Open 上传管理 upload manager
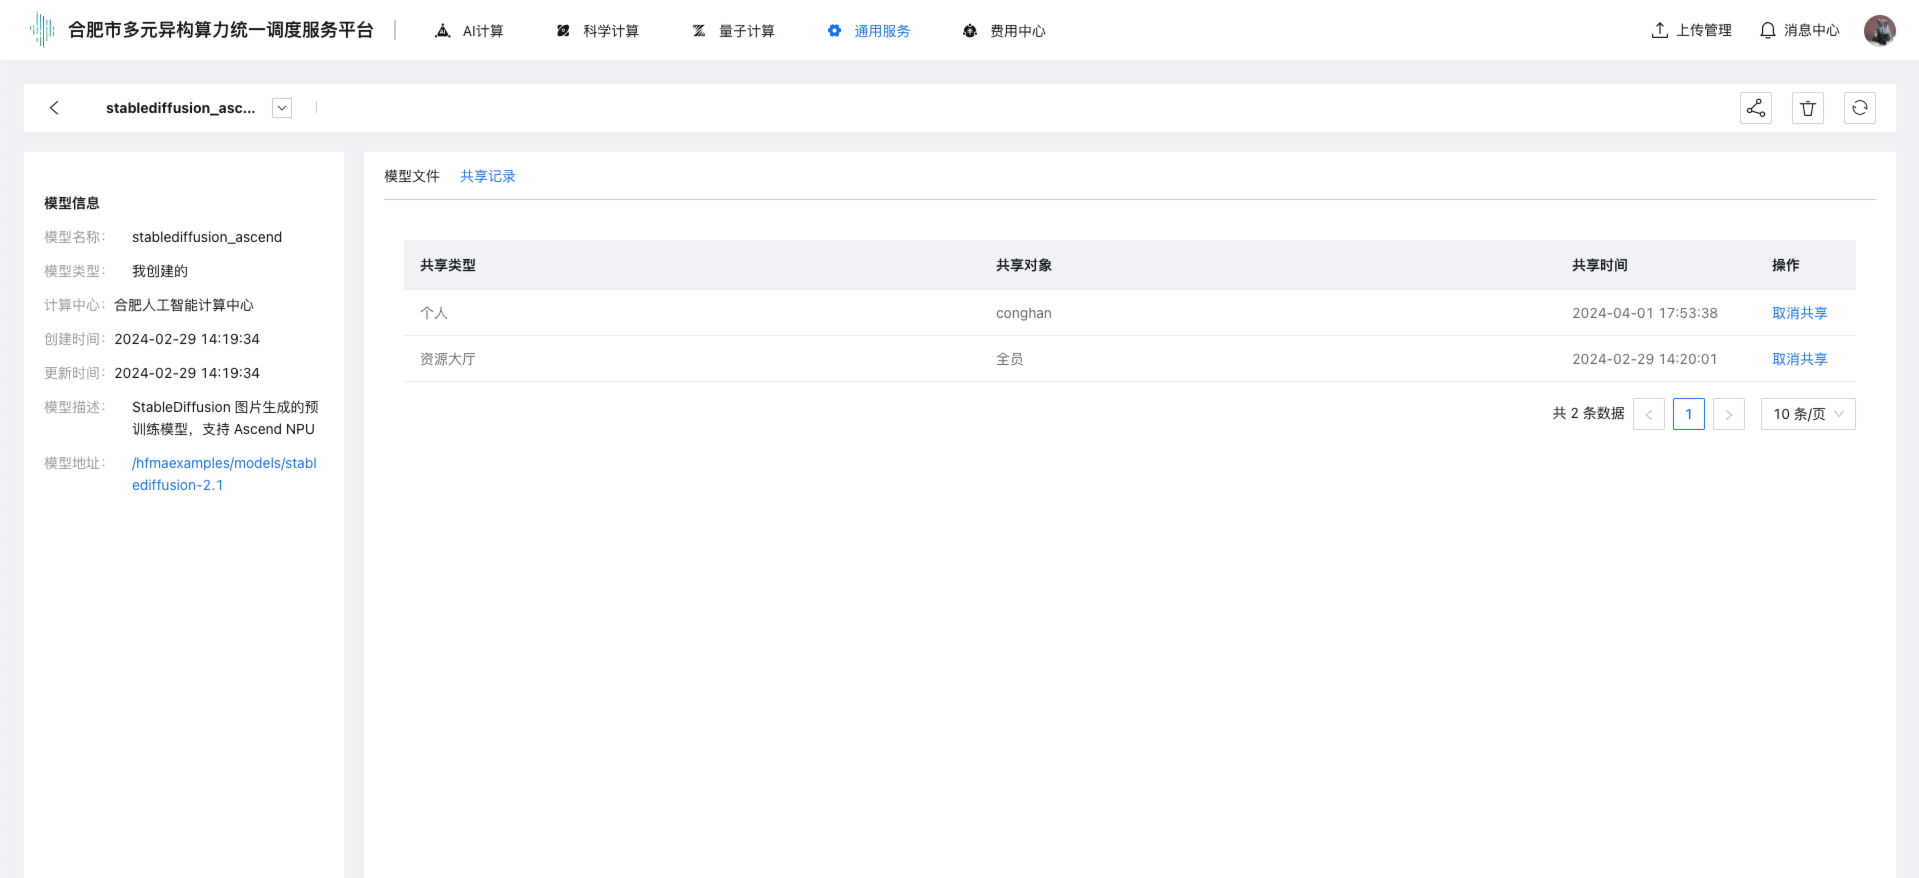 click(1691, 30)
